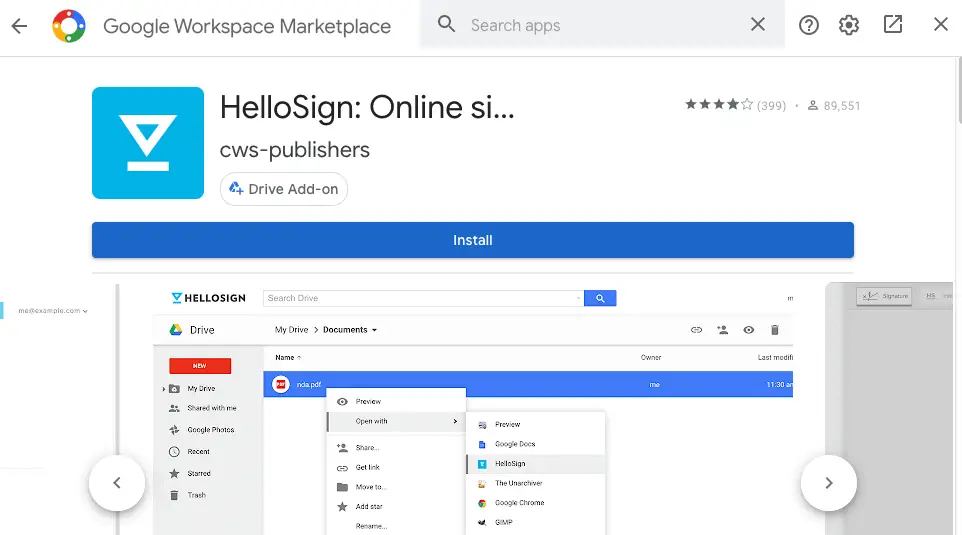Open Marketplace in a new window icon

[x=893, y=25]
